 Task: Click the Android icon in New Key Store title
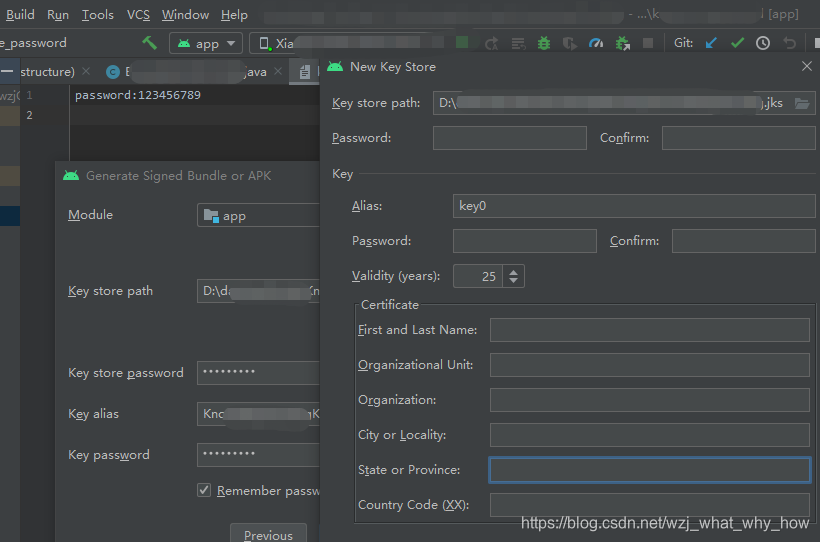tap(335, 66)
